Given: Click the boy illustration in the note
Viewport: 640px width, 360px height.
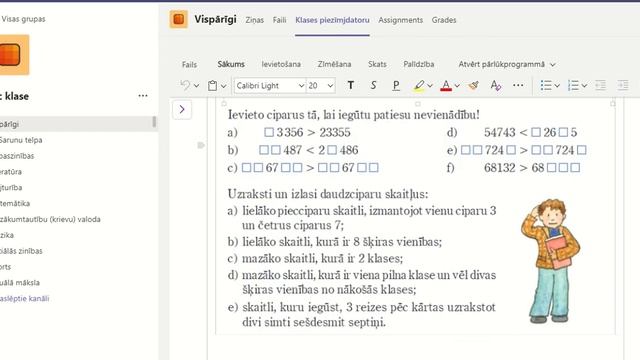Looking at the screenshot, I should (x=551, y=261).
